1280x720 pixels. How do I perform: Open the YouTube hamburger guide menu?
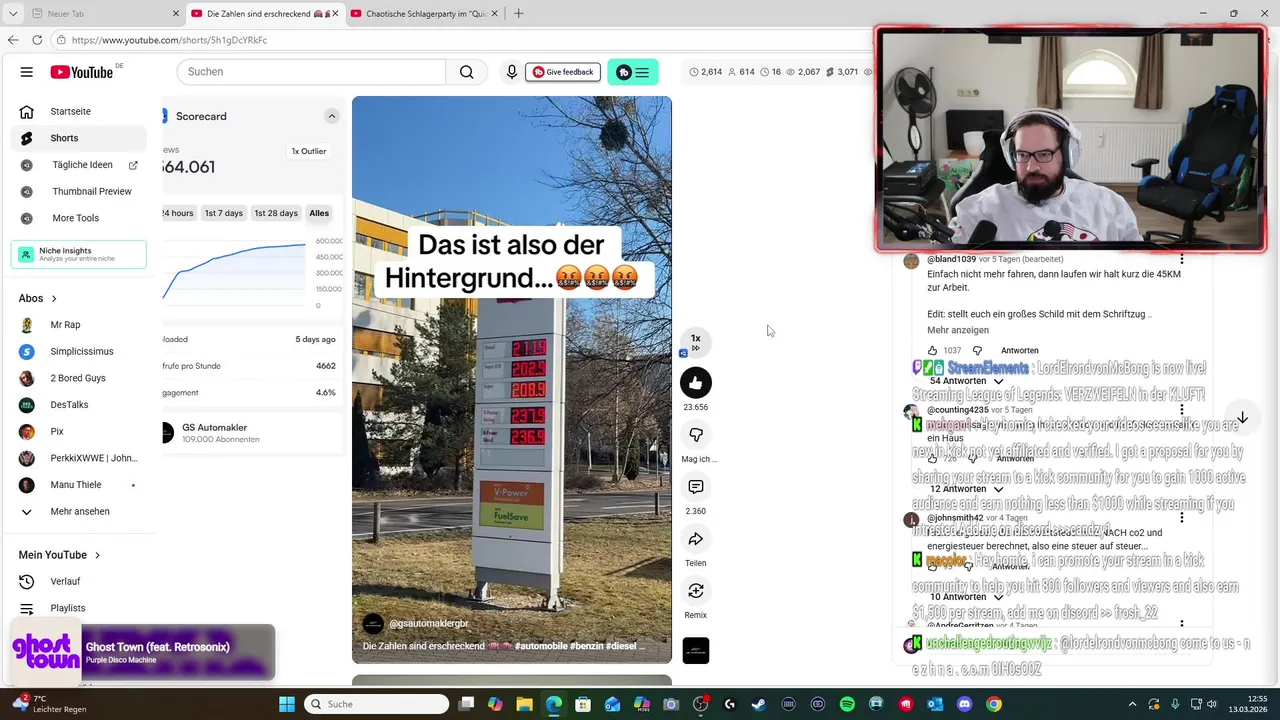point(27,72)
